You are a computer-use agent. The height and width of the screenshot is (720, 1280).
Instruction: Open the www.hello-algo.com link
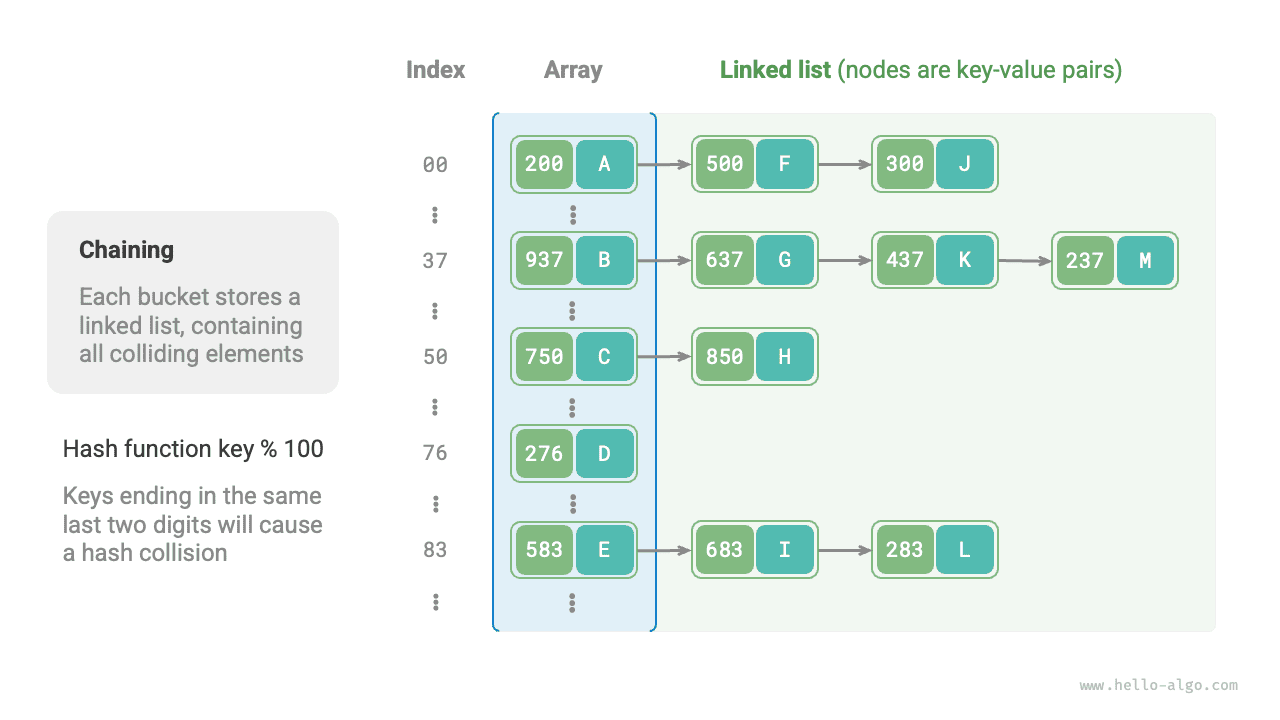point(1158,686)
